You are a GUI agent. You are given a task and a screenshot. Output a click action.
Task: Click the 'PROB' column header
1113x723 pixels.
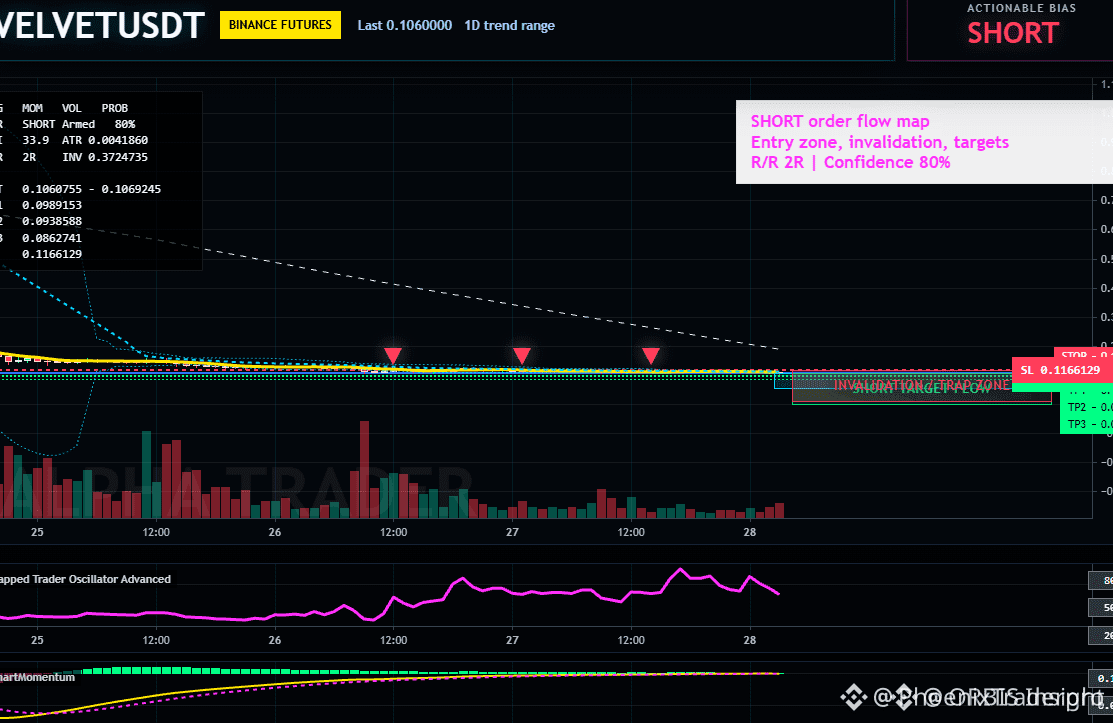click(115, 108)
